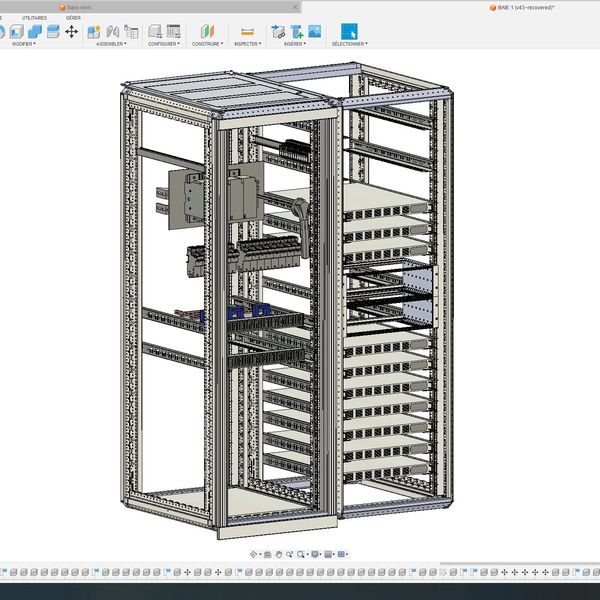Click the Construire plane icon
The image size is (600, 600).
(x=206, y=31)
